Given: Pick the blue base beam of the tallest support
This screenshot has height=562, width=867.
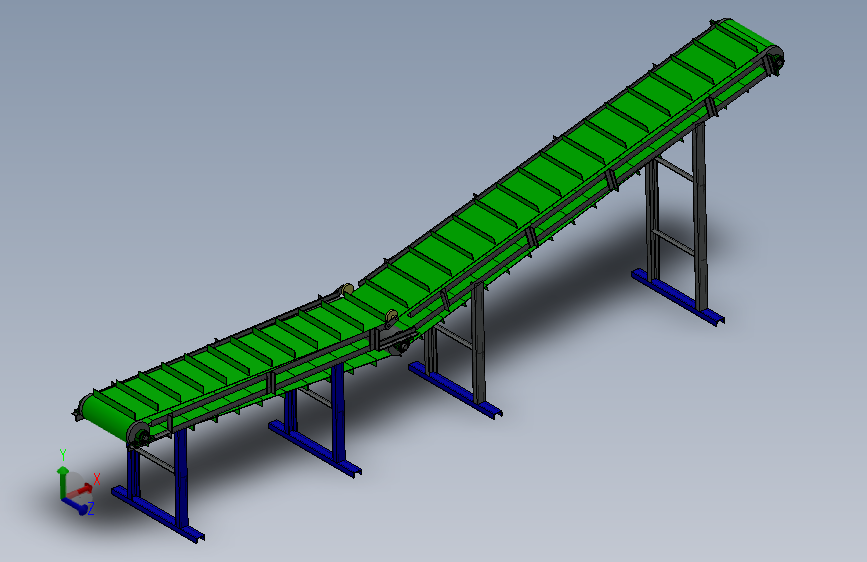Looking at the screenshot, I should pos(678,297).
